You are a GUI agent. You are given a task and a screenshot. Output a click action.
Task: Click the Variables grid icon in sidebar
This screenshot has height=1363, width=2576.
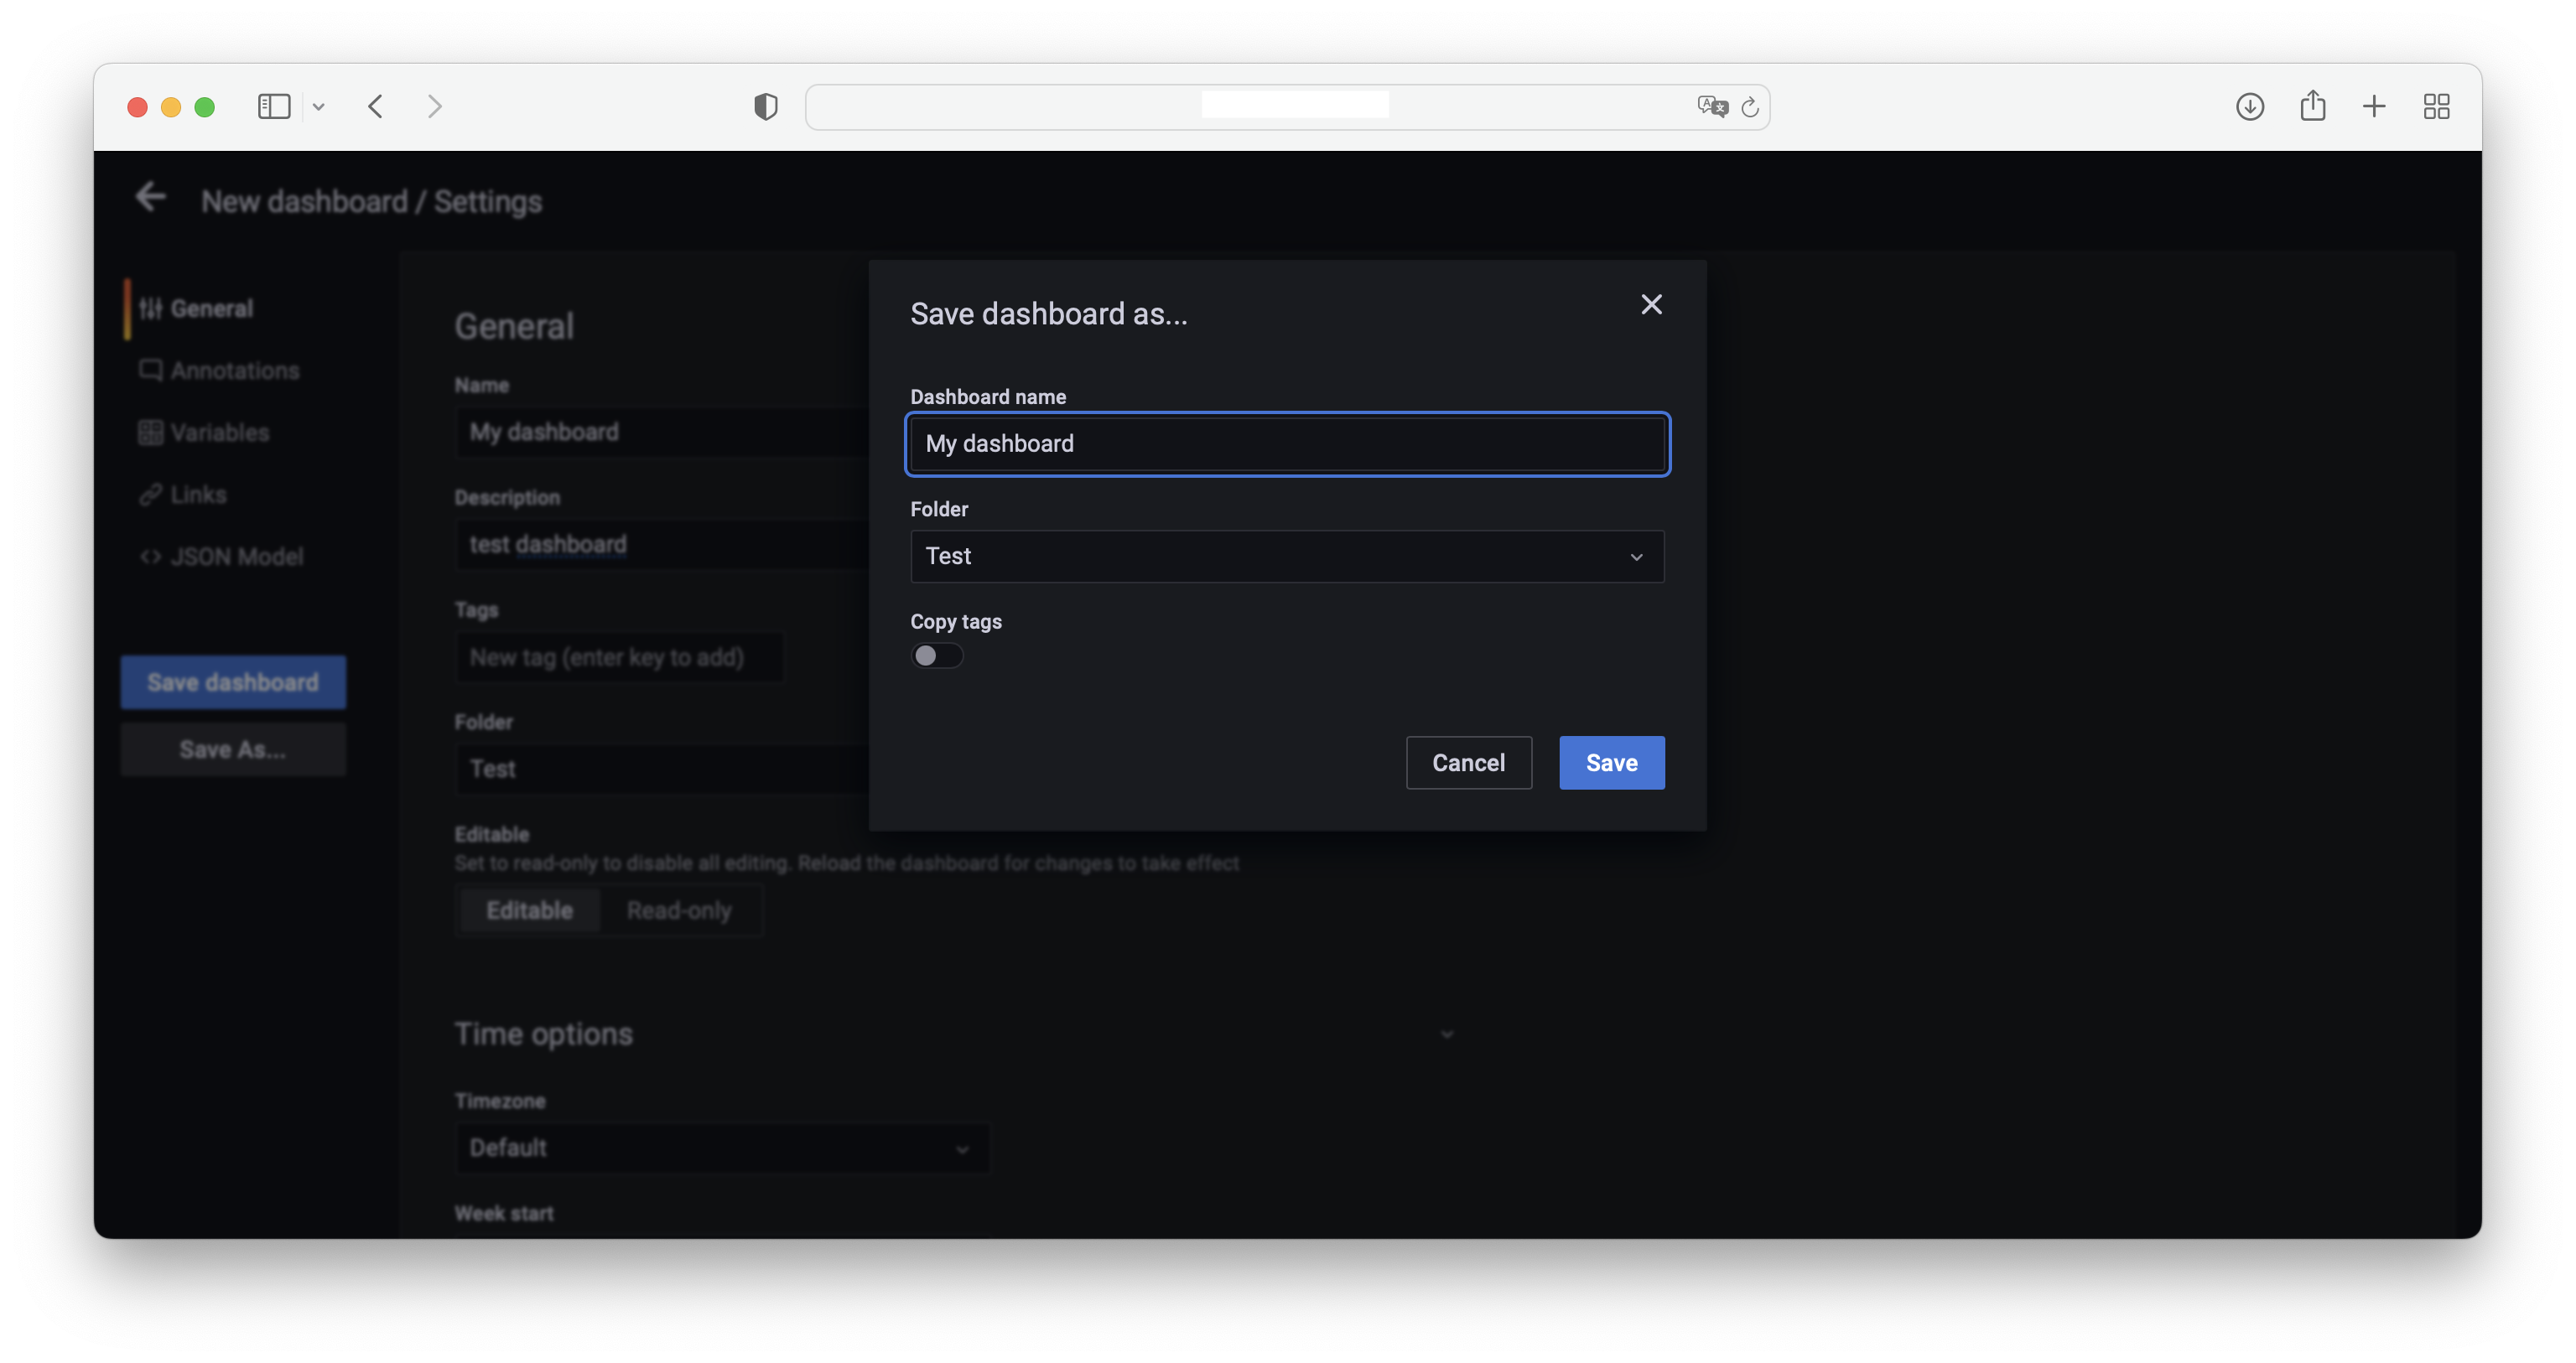point(150,433)
